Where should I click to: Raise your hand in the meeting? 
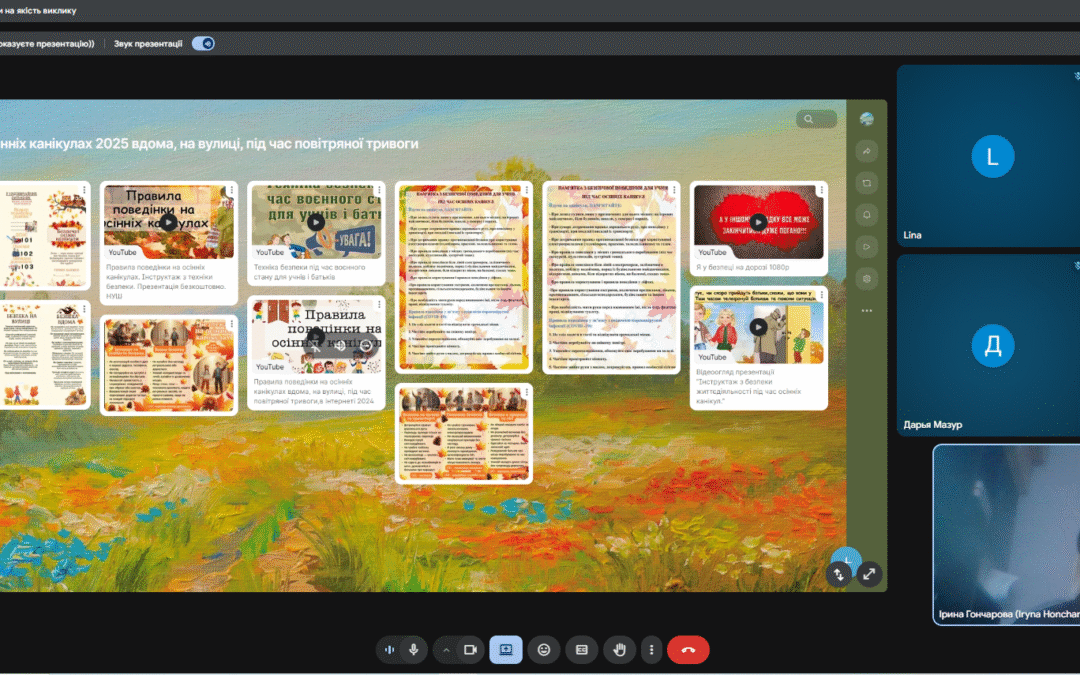(x=619, y=650)
